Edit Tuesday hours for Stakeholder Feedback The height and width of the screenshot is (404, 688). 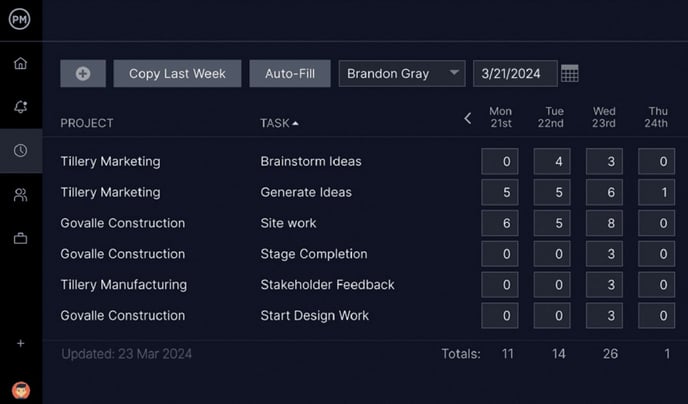click(552, 285)
